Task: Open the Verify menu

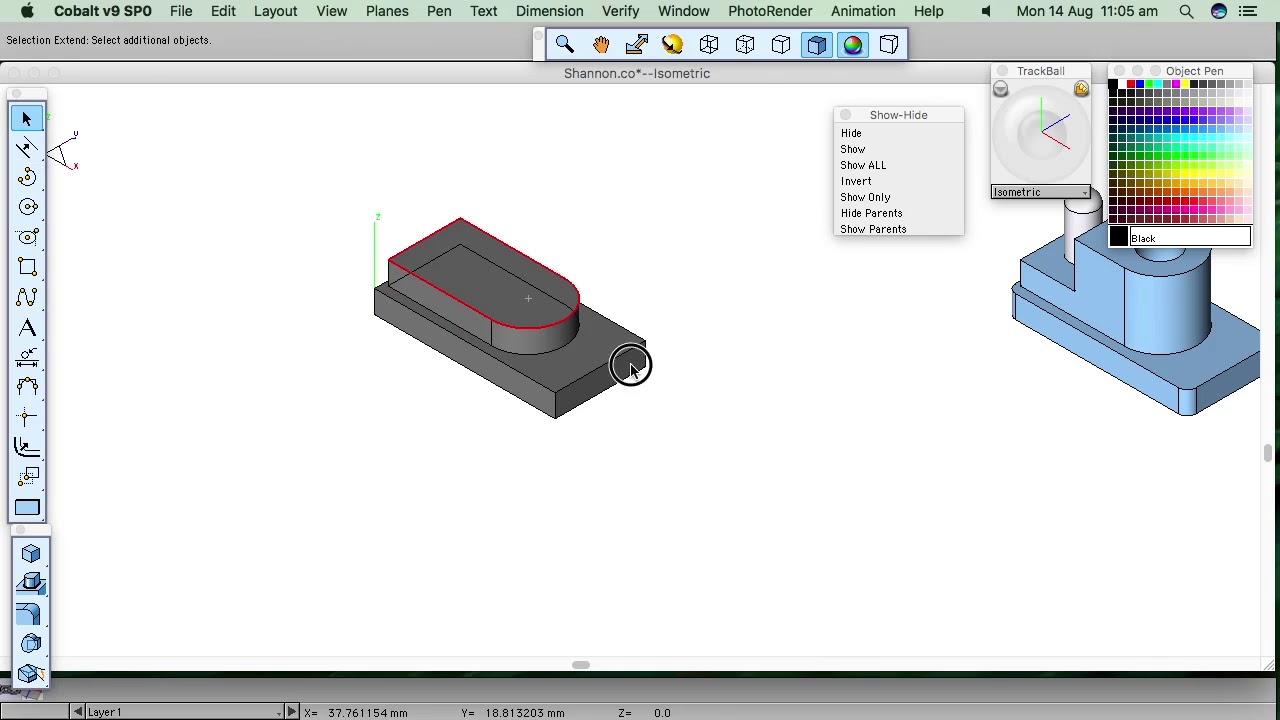Action: 620,11
